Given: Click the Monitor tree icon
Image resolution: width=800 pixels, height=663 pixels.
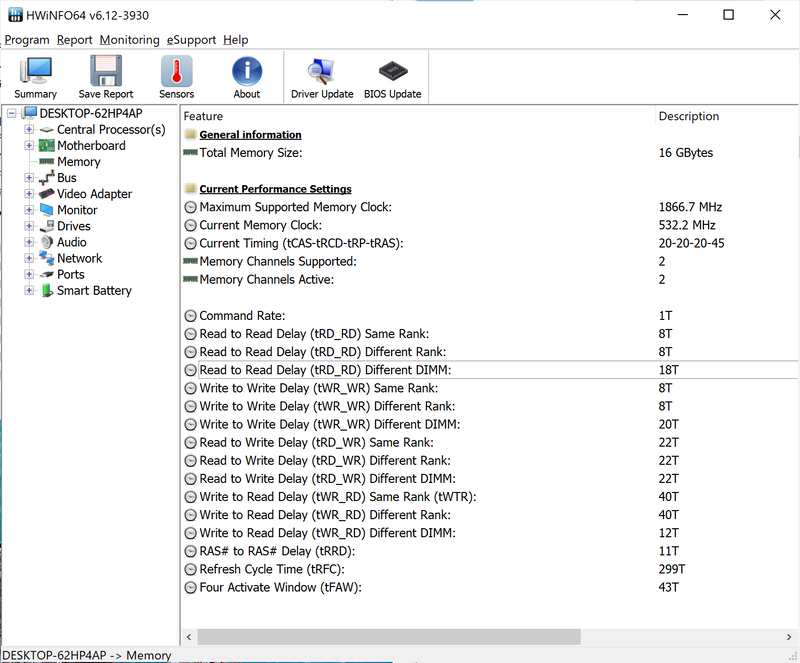Looking at the screenshot, I should click(47, 210).
